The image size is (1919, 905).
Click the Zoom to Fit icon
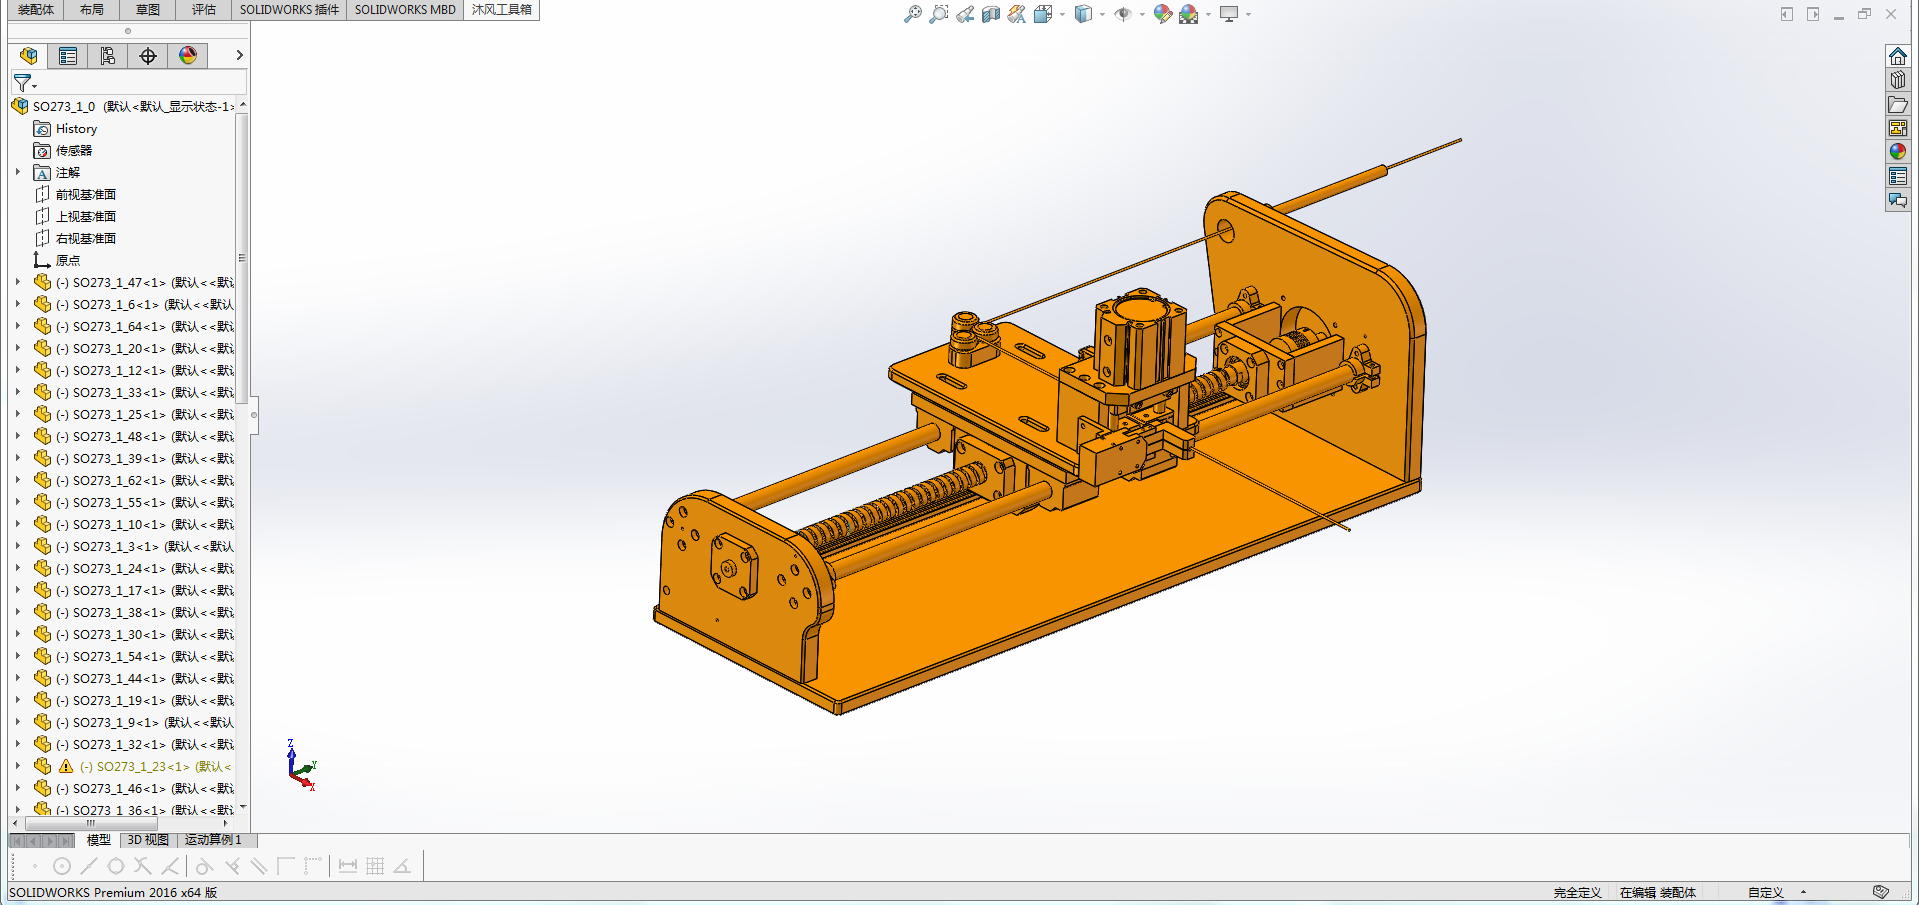click(912, 14)
